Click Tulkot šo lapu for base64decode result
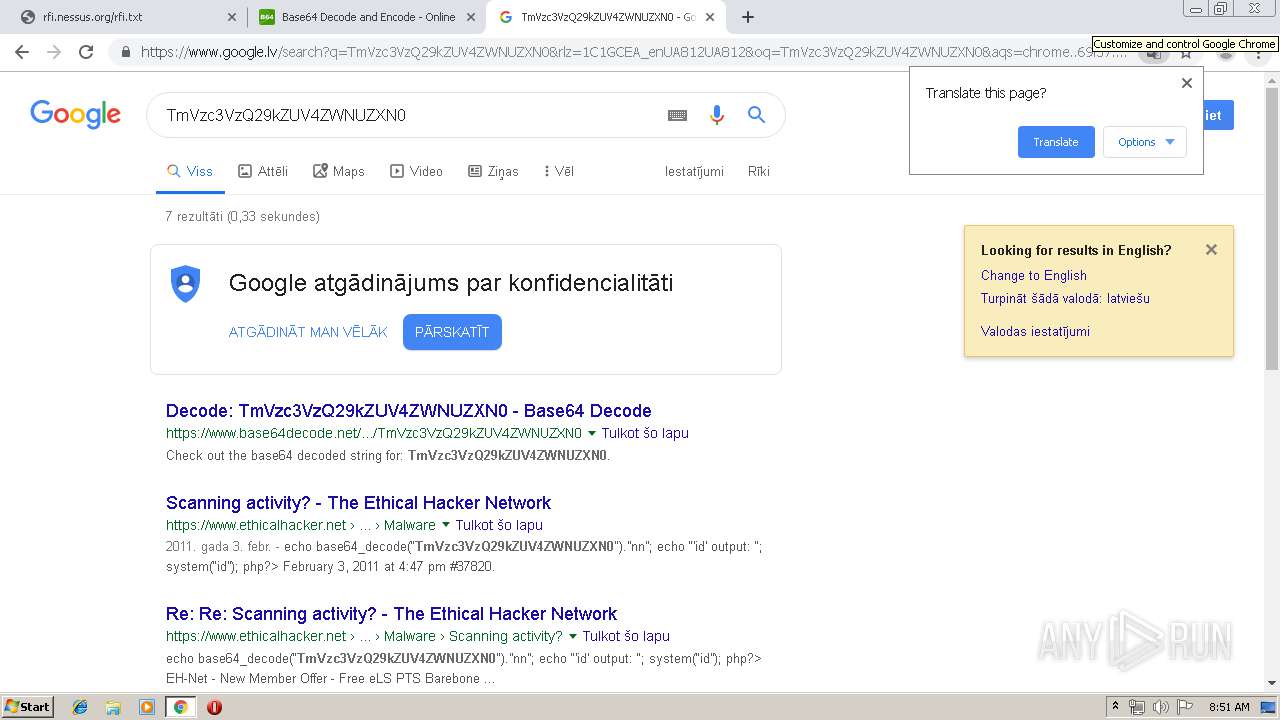The image size is (1280, 720). coord(645,434)
